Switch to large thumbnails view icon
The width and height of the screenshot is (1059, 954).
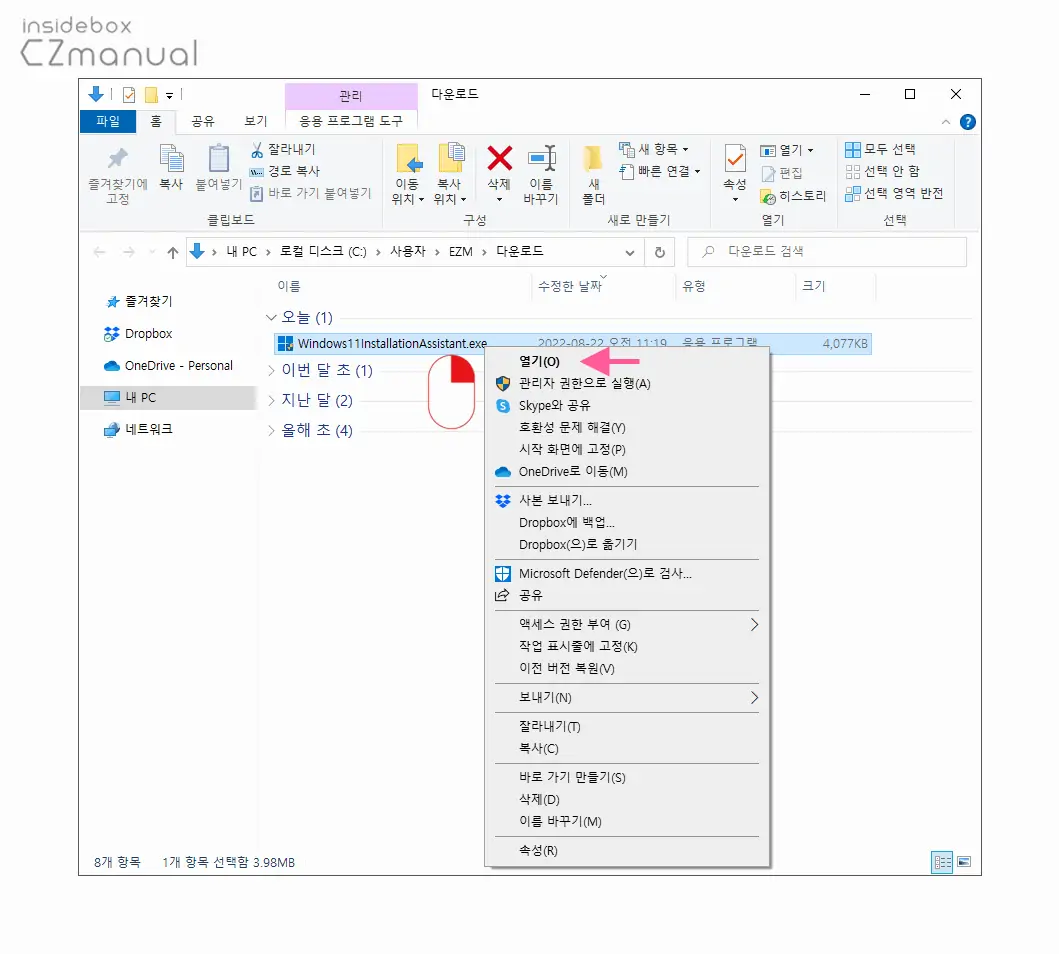[964, 862]
